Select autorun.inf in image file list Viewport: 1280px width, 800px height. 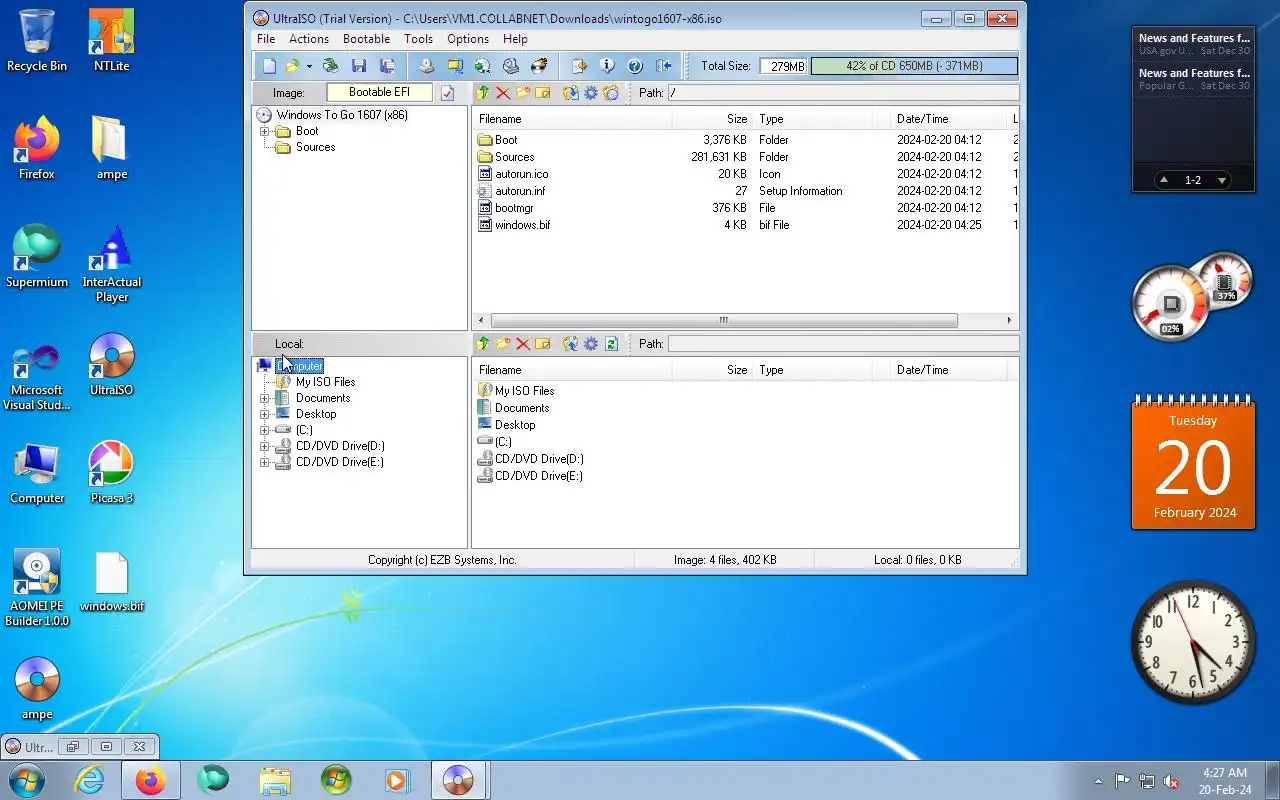pyautogui.click(x=520, y=191)
